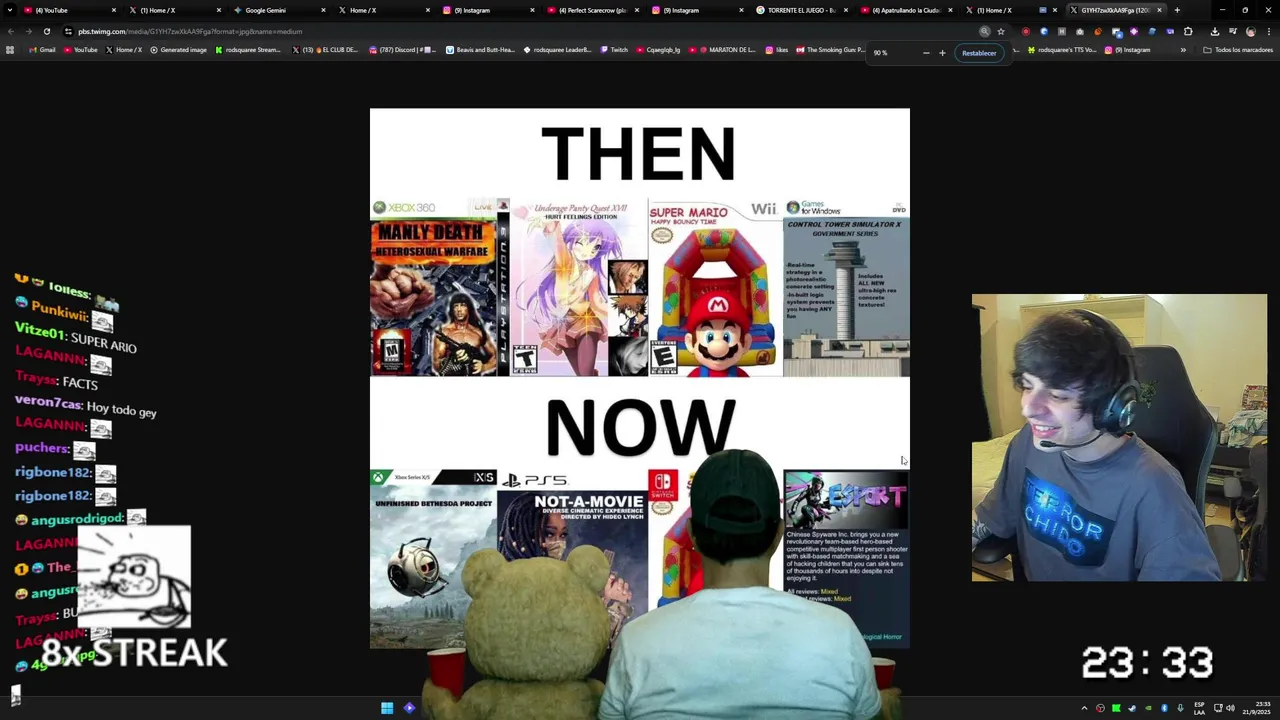Open the green Kick tray icon
This screenshot has height=720, width=1280.
tap(1116, 708)
